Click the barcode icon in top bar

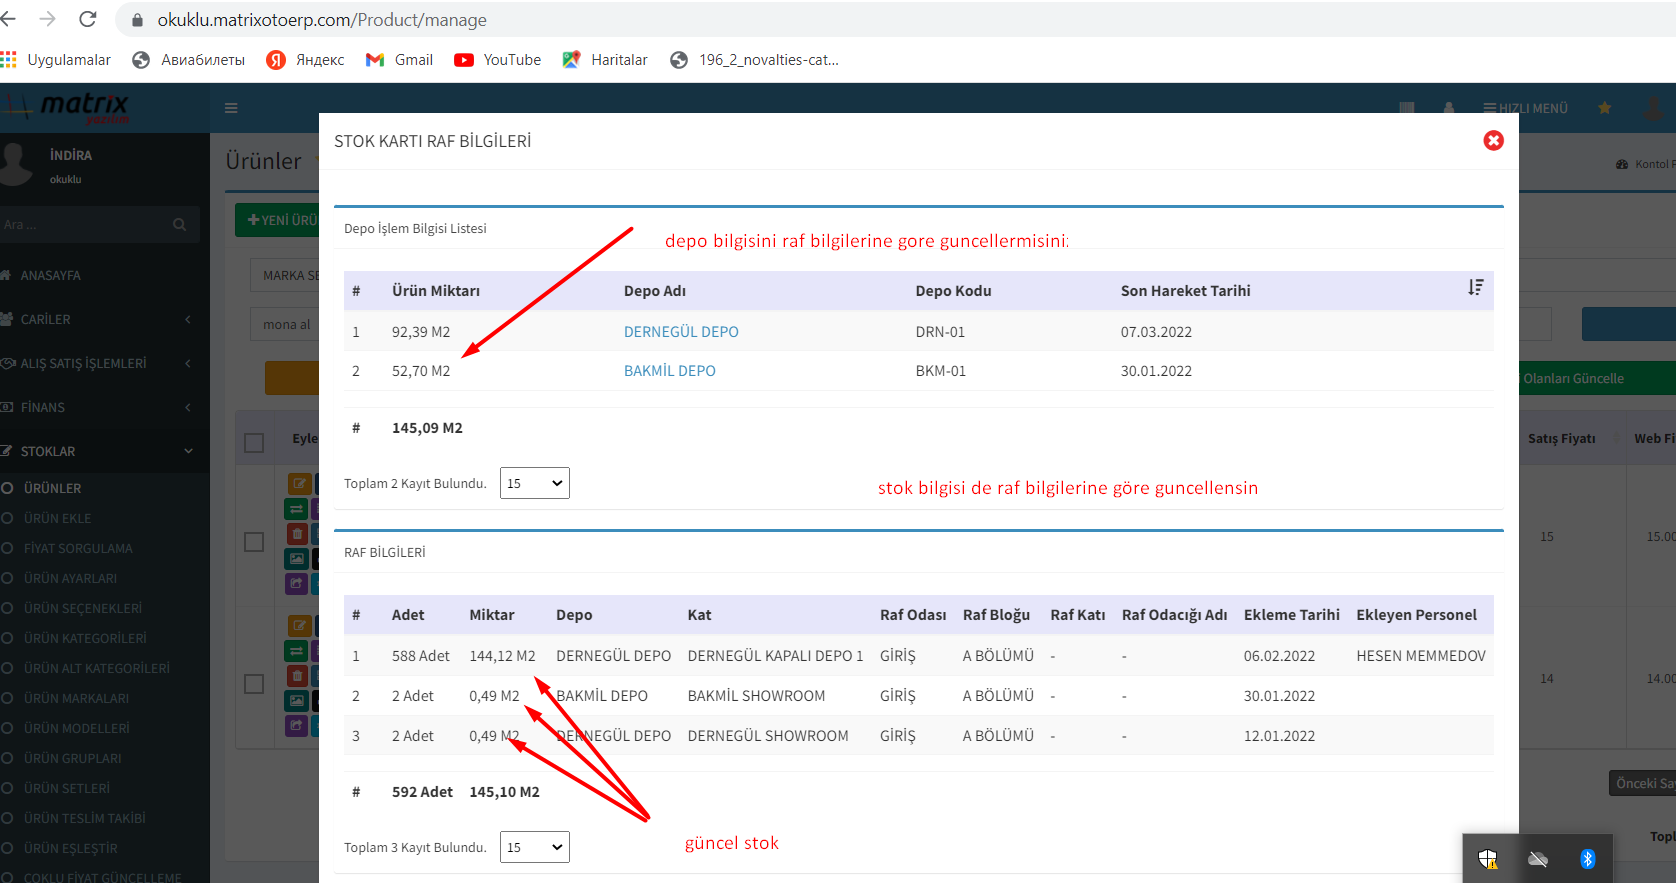(x=1407, y=108)
